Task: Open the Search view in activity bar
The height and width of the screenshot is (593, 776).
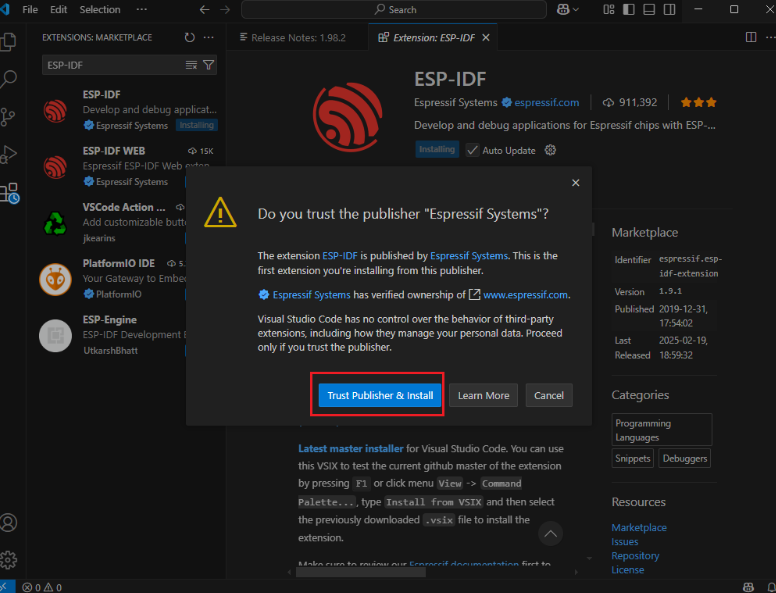Action: [8, 79]
